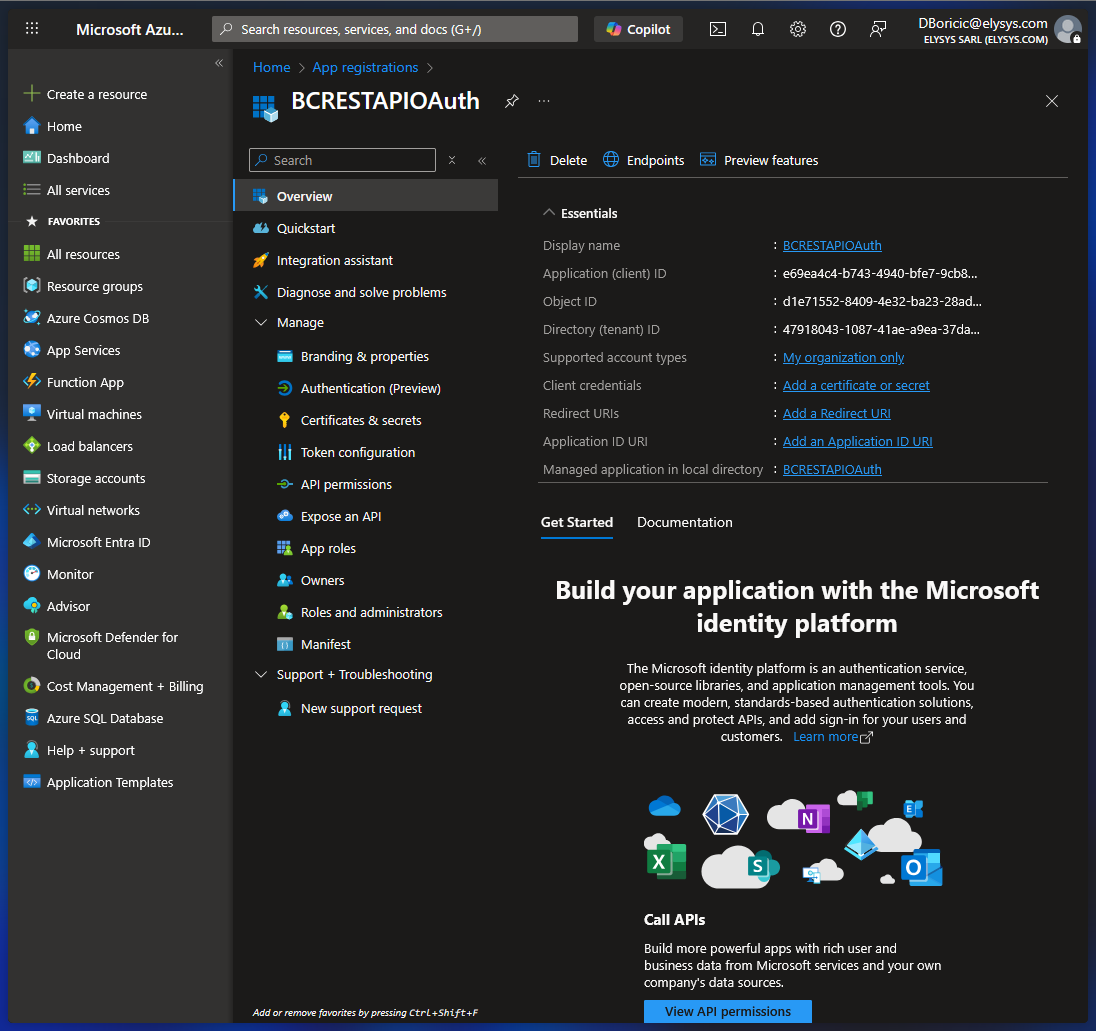Select API permissions in Manage menu
This screenshot has width=1096, height=1031.
coord(346,484)
